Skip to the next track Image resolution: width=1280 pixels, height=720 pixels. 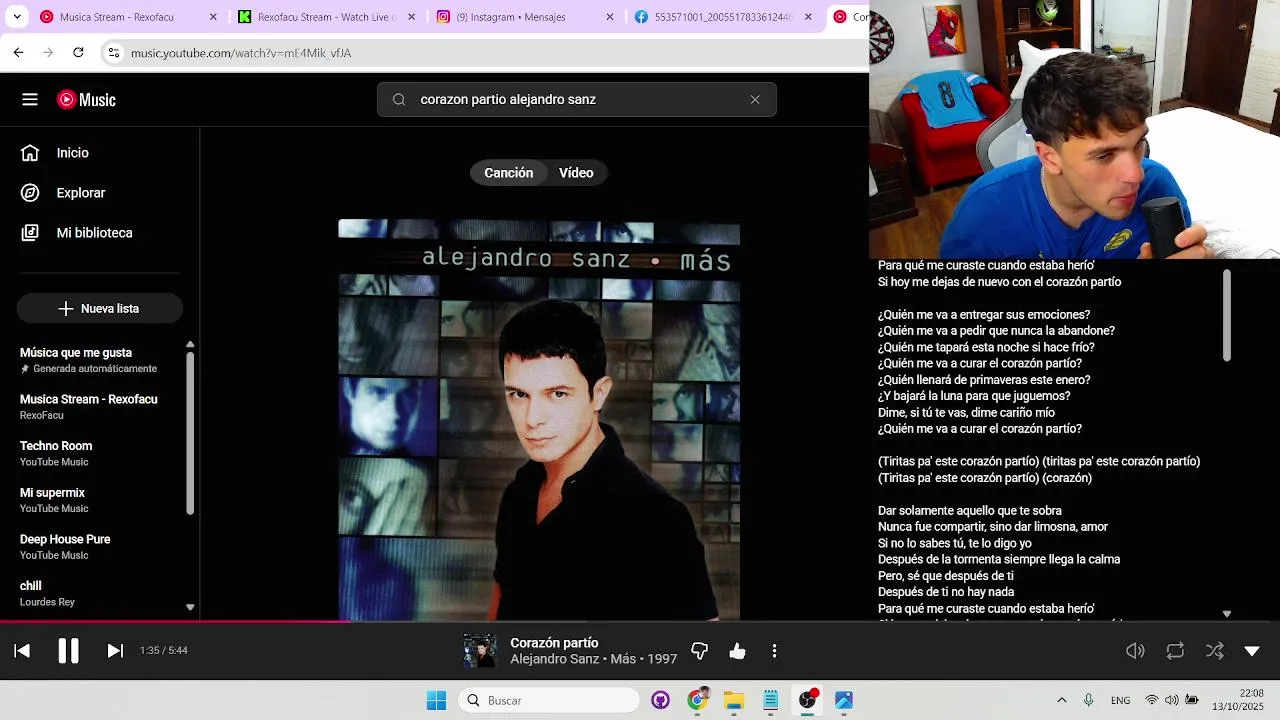(115, 651)
